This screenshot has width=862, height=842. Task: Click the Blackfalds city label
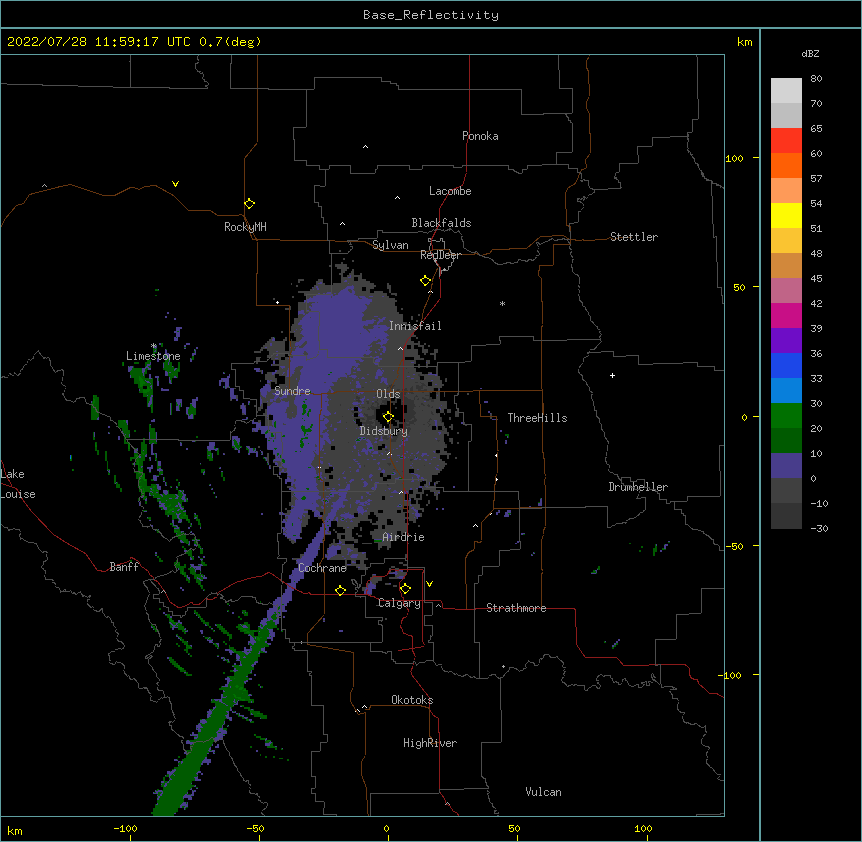(441, 223)
